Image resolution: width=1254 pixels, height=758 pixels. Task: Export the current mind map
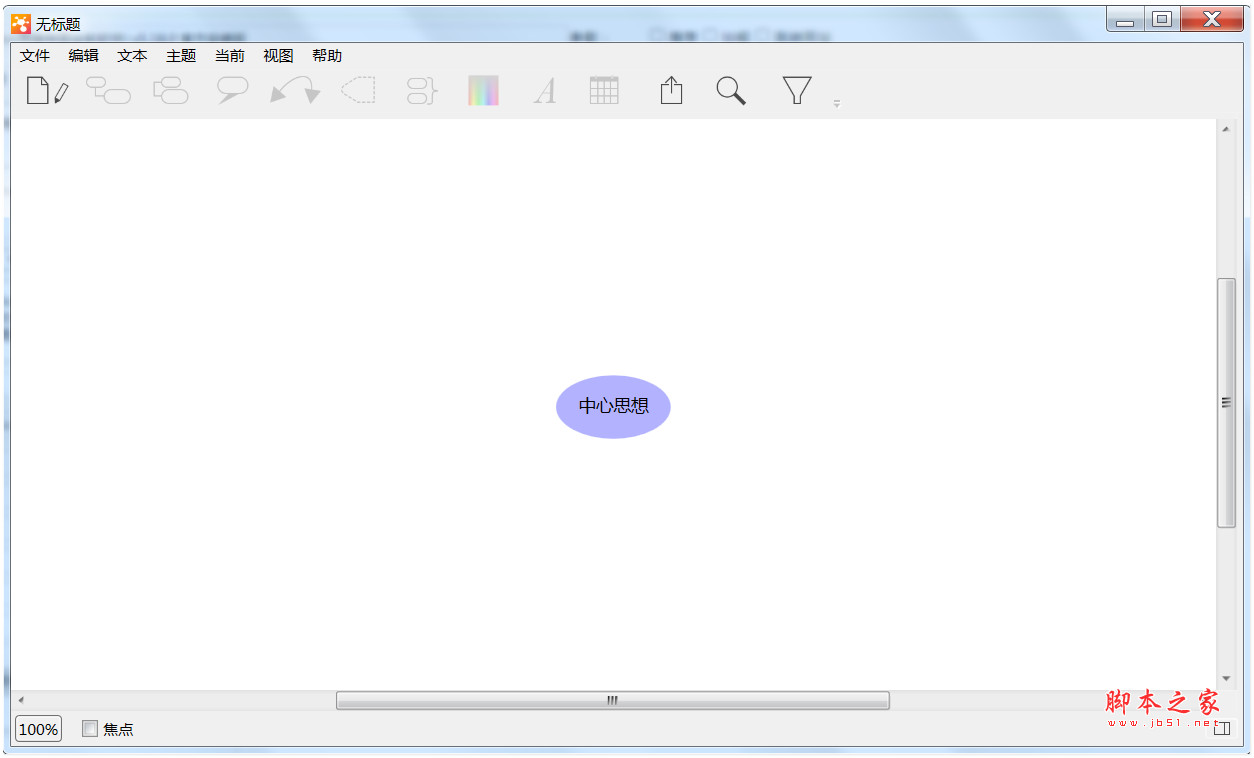coord(670,90)
